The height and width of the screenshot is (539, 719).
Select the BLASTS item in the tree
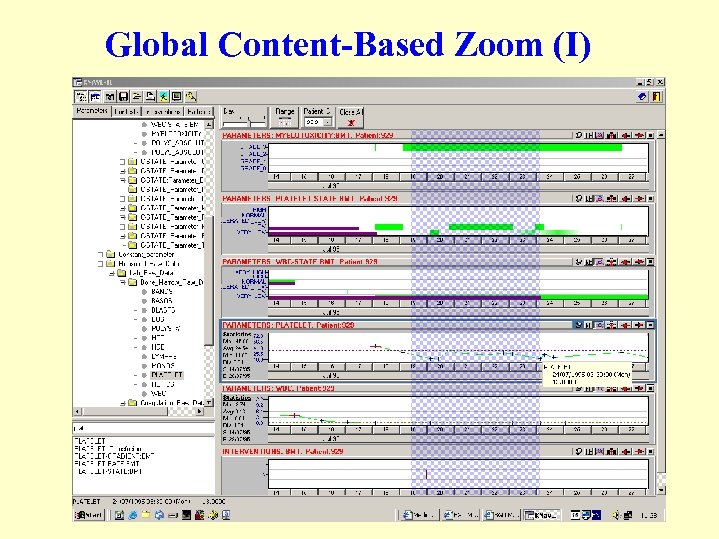click(x=163, y=310)
